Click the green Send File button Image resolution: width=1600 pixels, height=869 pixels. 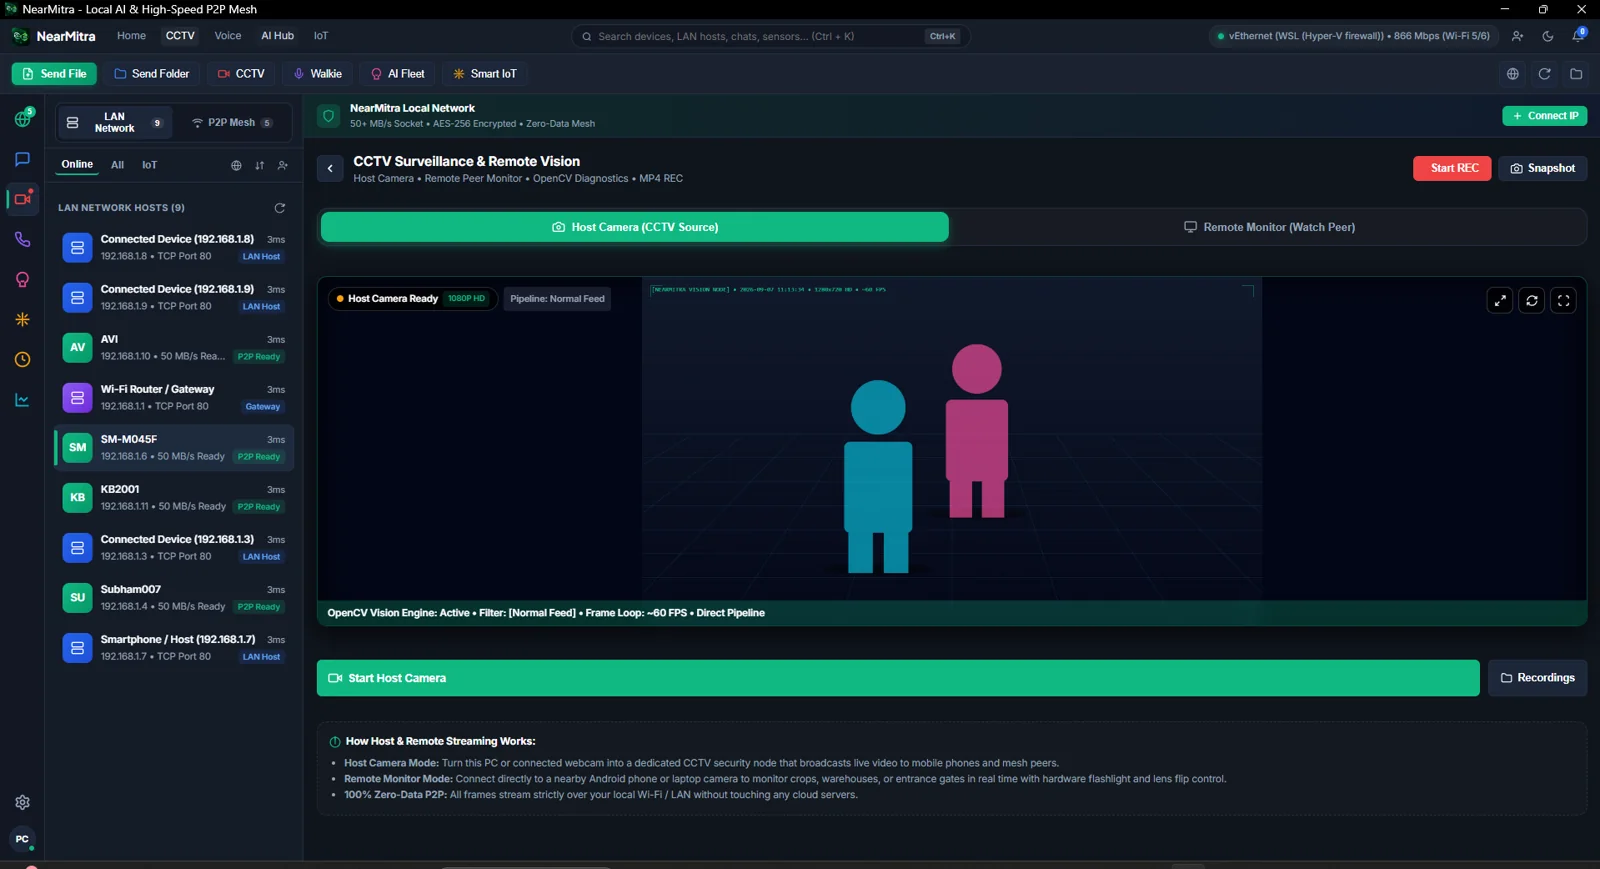click(54, 74)
